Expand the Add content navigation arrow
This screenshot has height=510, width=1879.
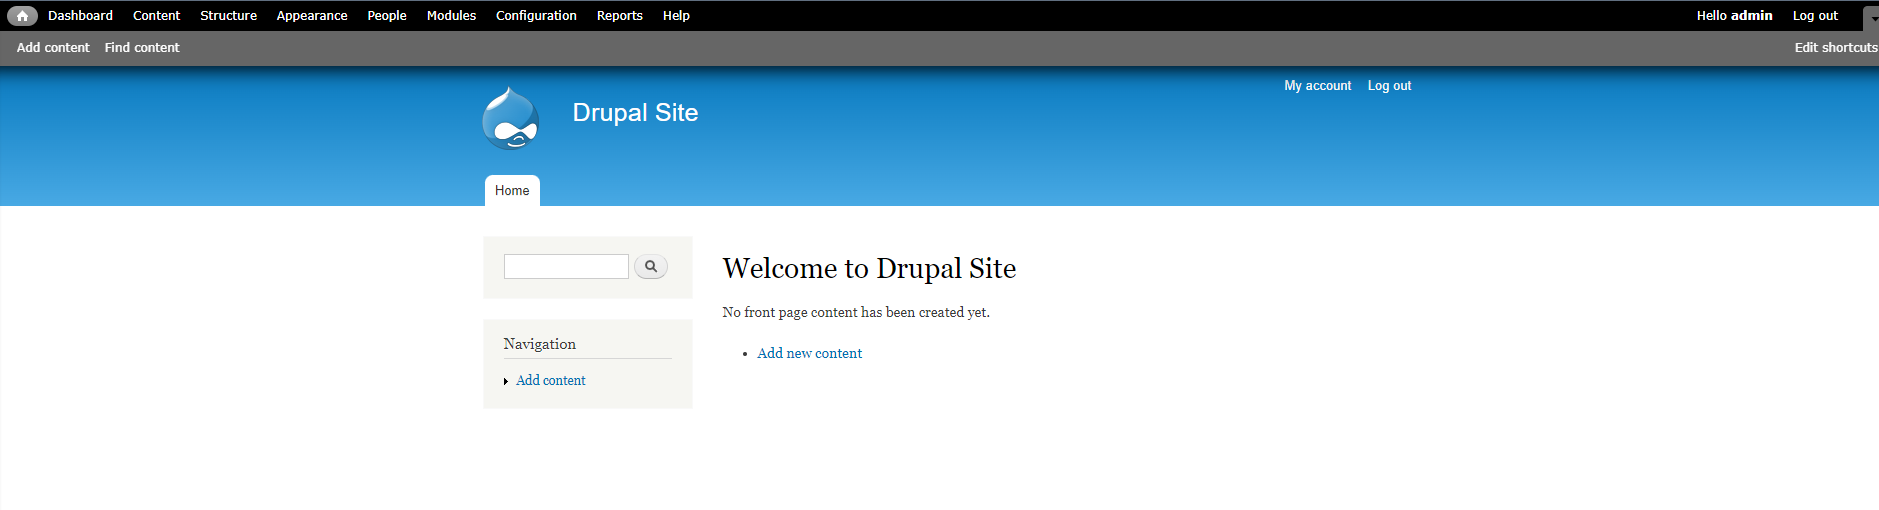coord(506,381)
